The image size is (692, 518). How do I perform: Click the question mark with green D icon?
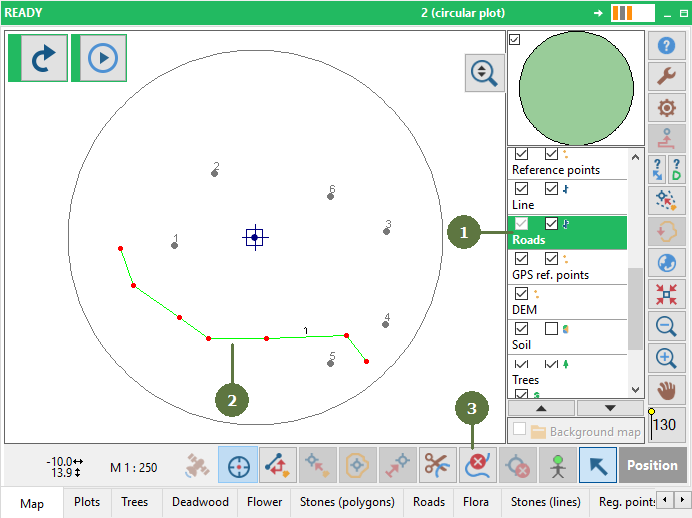(676, 169)
